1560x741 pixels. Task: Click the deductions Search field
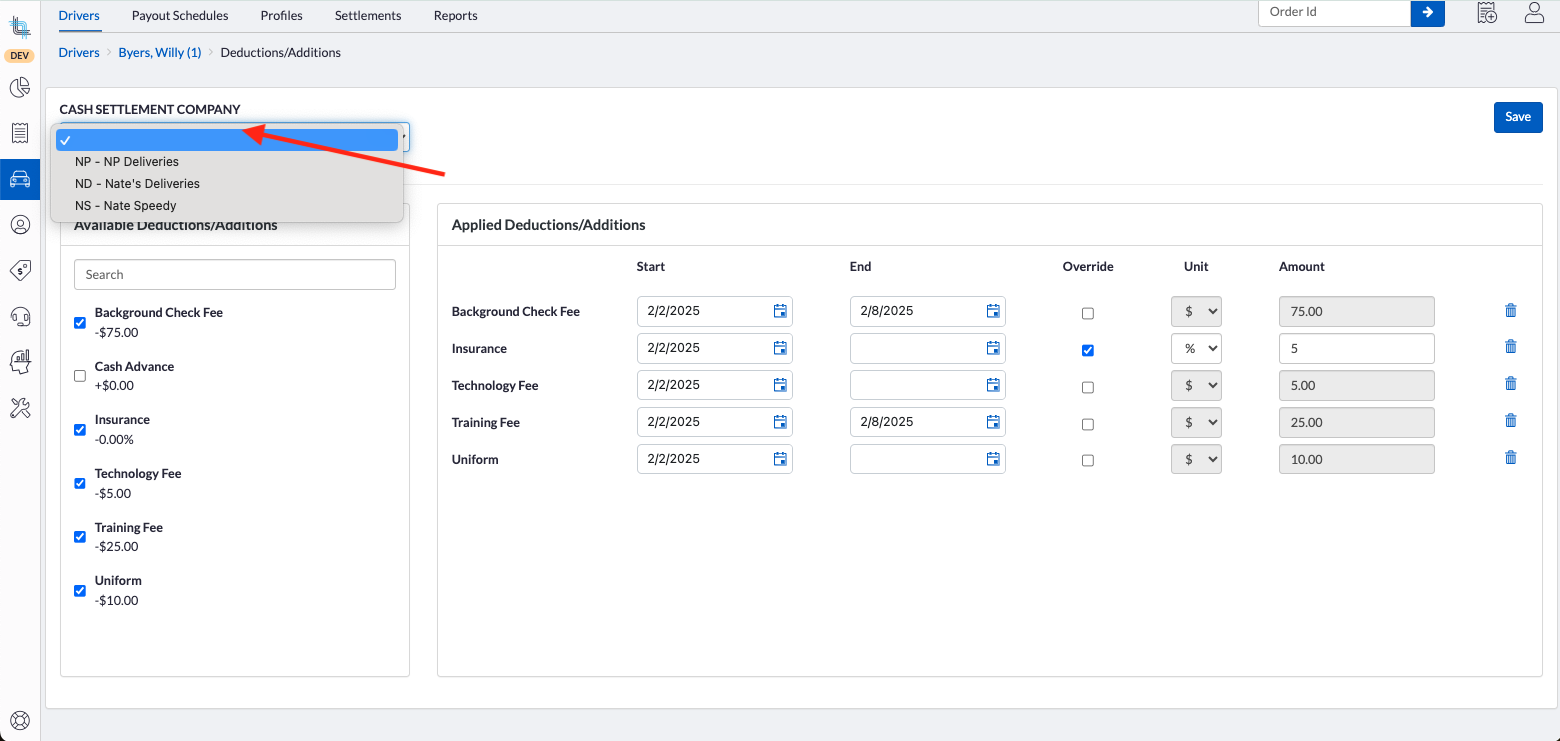(x=235, y=275)
